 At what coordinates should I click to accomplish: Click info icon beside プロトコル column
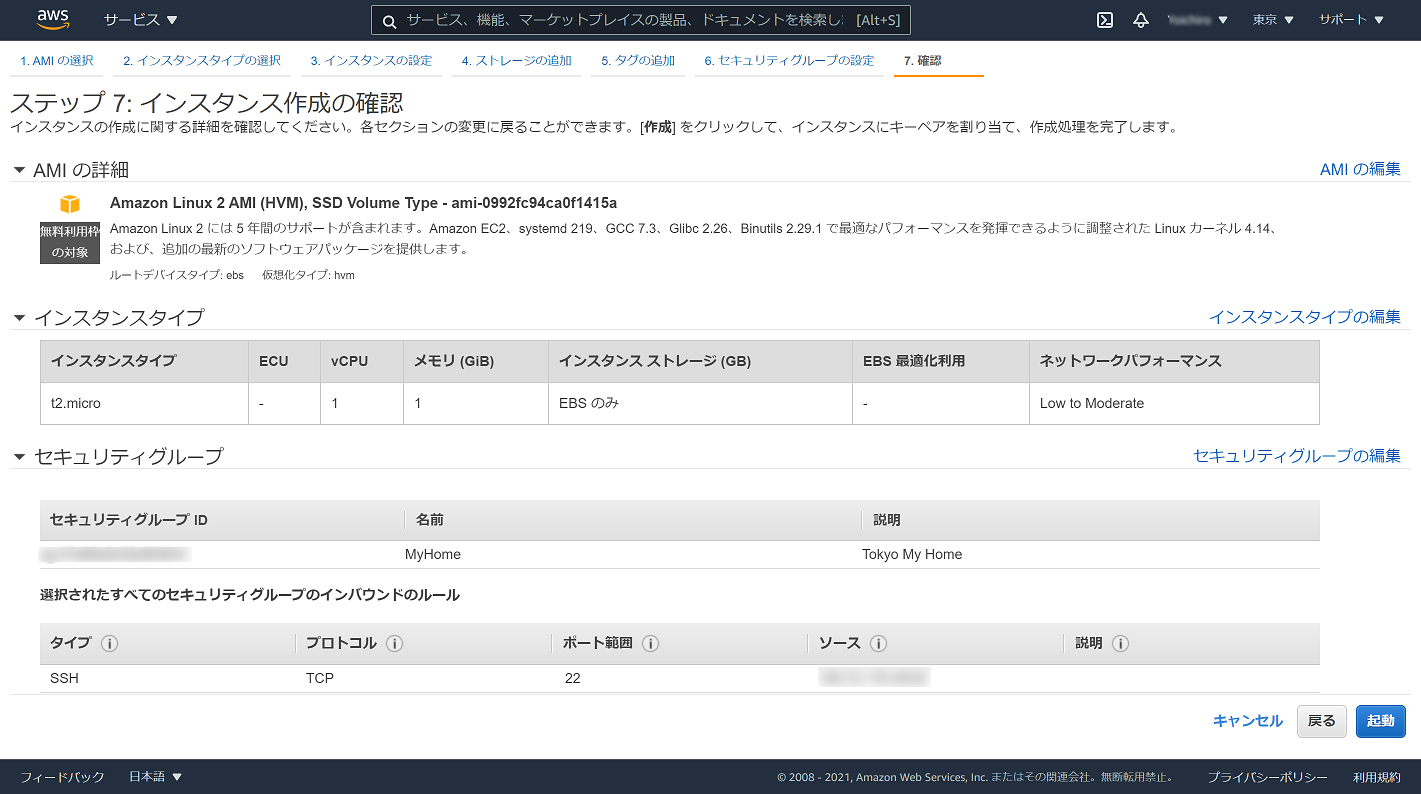point(394,643)
